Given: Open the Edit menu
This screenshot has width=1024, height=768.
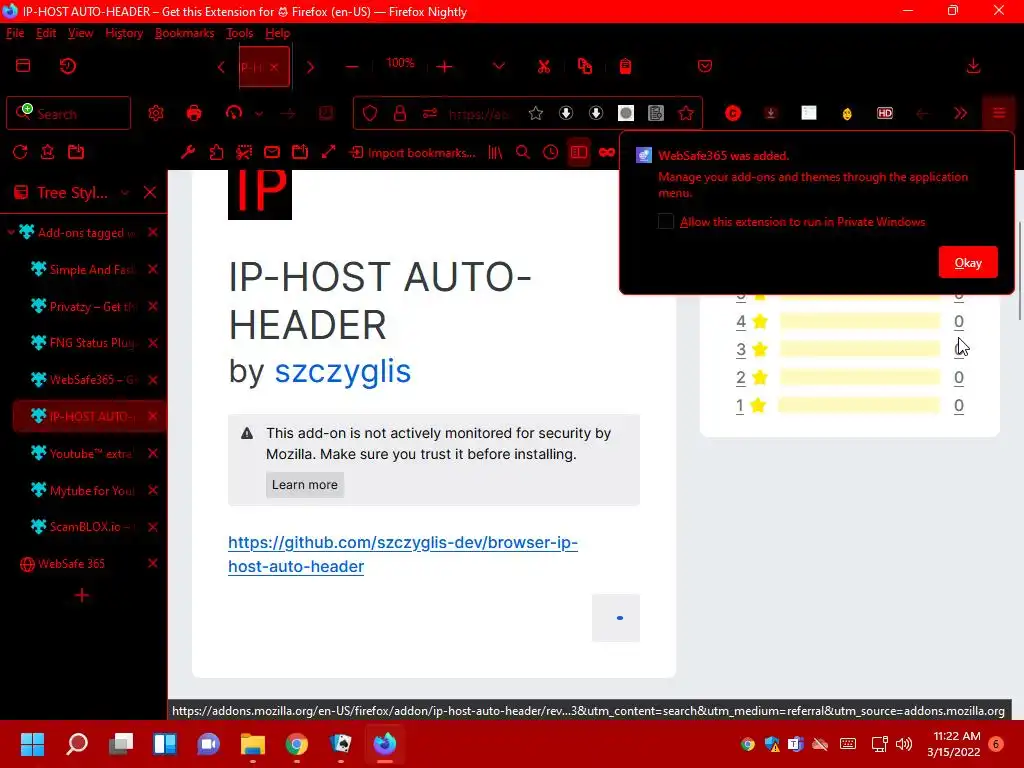Looking at the screenshot, I should click(46, 33).
